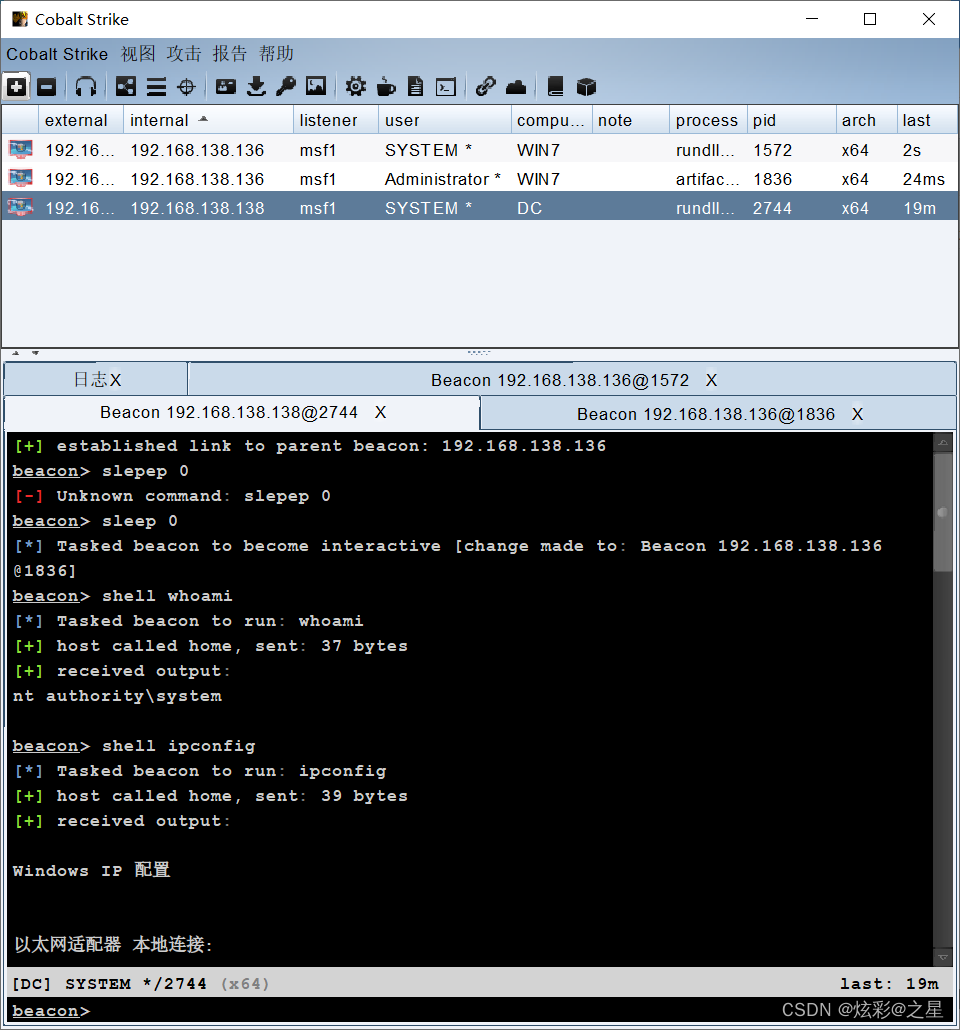Sort by the user column header
The image size is (960, 1030).
(445, 120)
